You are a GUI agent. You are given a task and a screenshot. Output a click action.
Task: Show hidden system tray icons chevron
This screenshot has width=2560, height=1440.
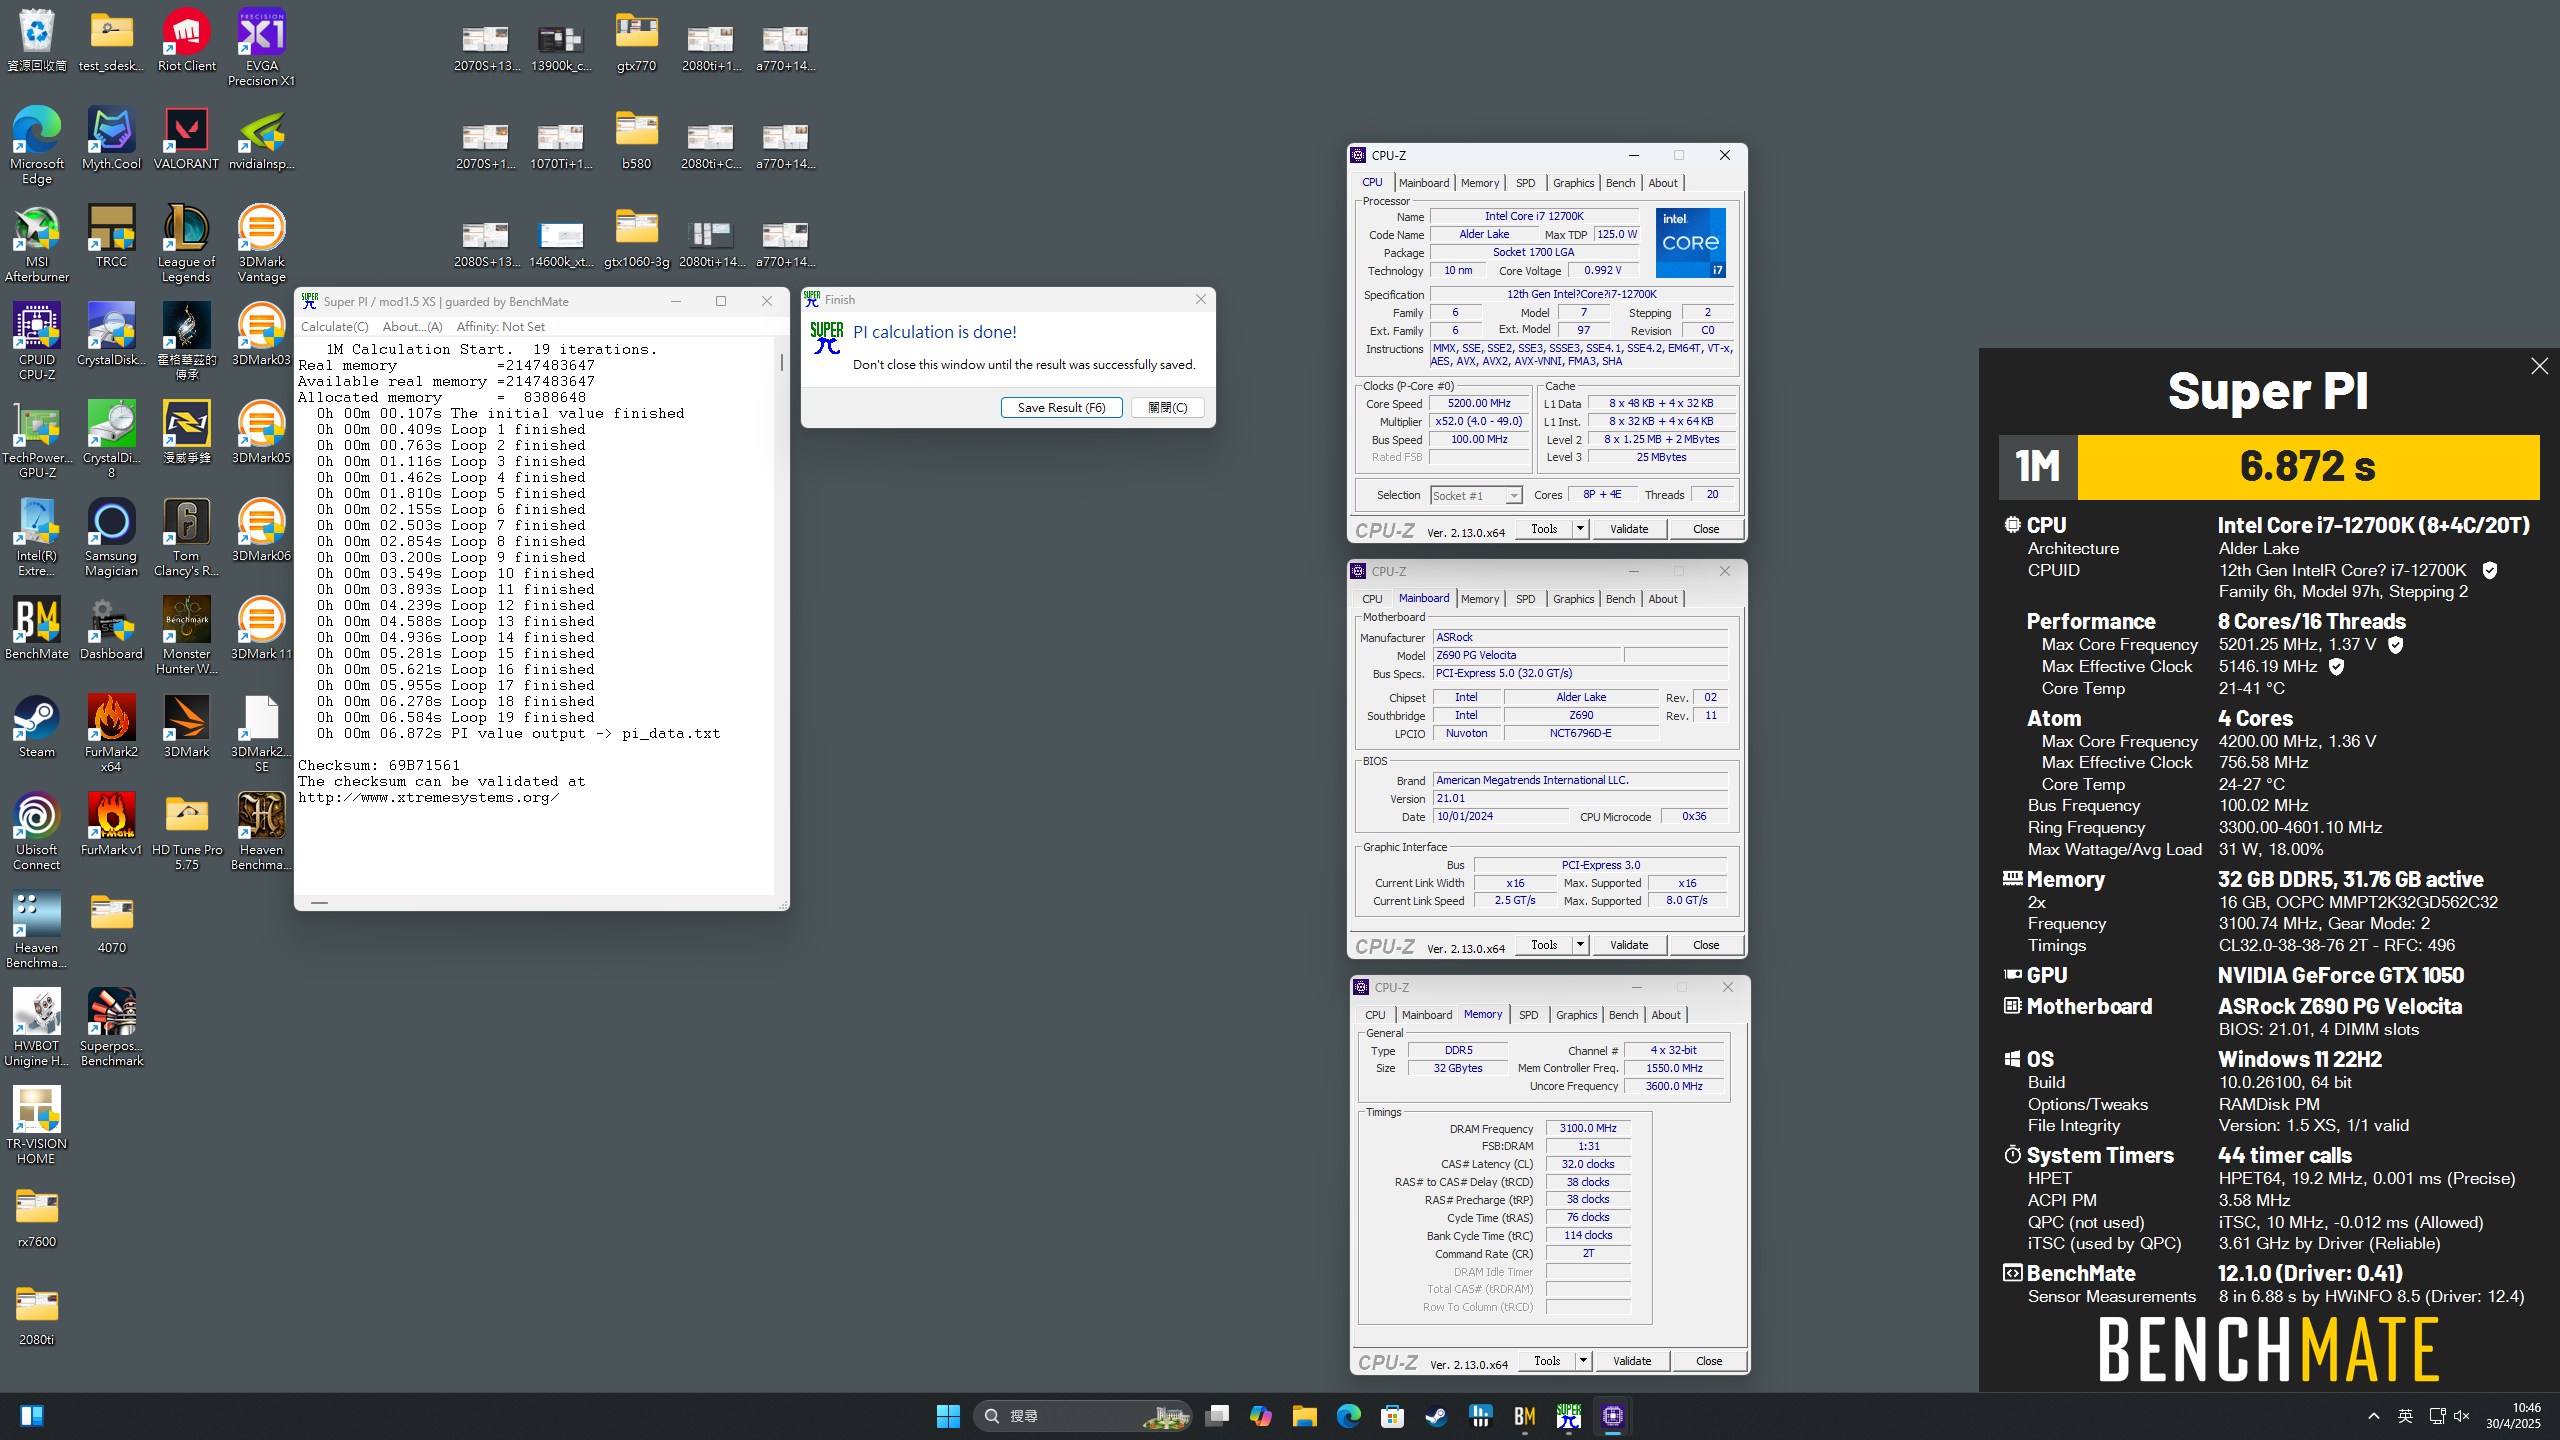[x=2373, y=1416]
